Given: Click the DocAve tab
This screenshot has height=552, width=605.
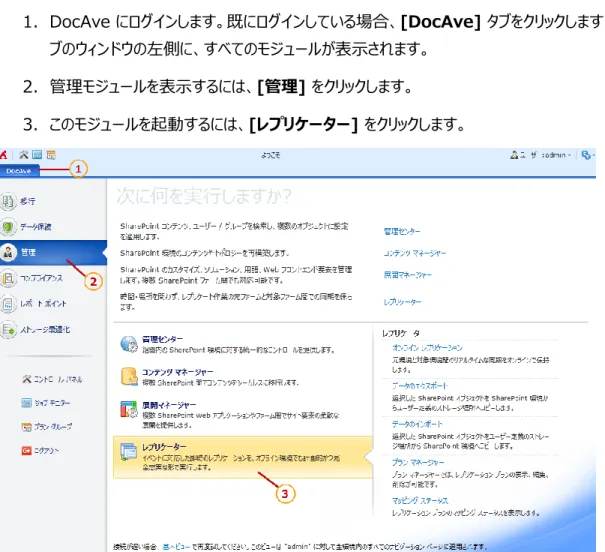Looking at the screenshot, I should [x=19, y=170].
